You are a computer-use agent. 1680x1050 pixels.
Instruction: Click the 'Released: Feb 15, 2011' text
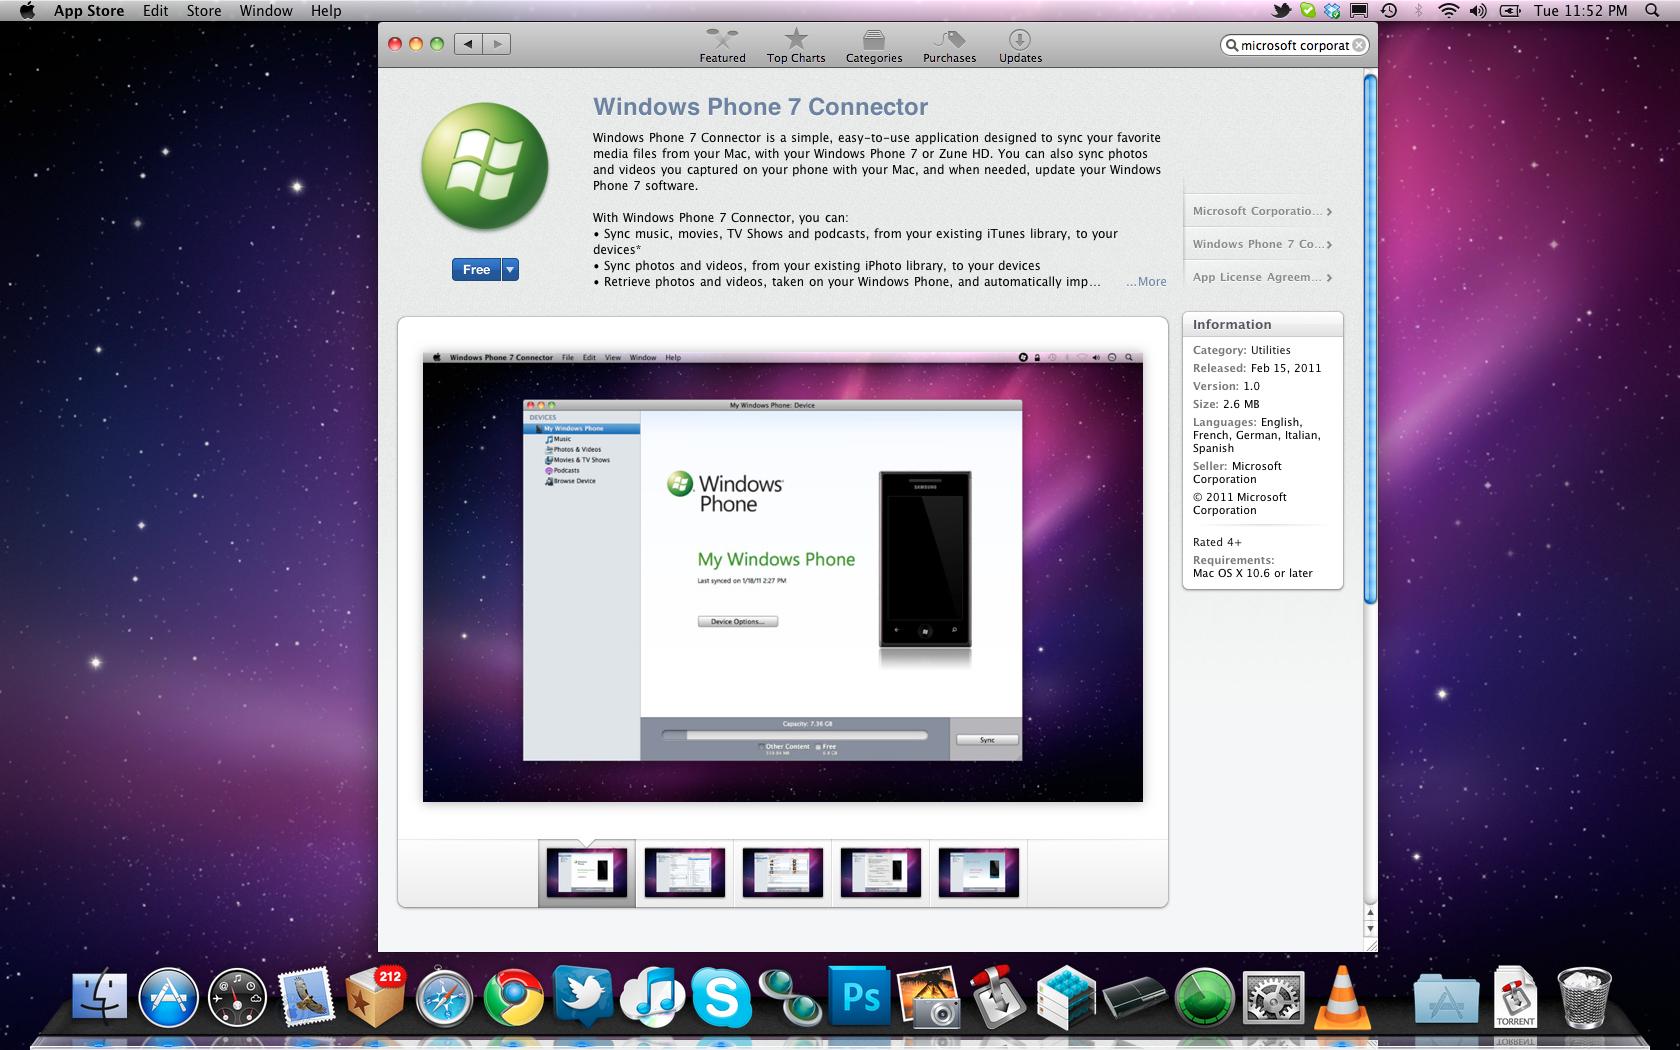pyautogui.click(x=1257, y=368)
